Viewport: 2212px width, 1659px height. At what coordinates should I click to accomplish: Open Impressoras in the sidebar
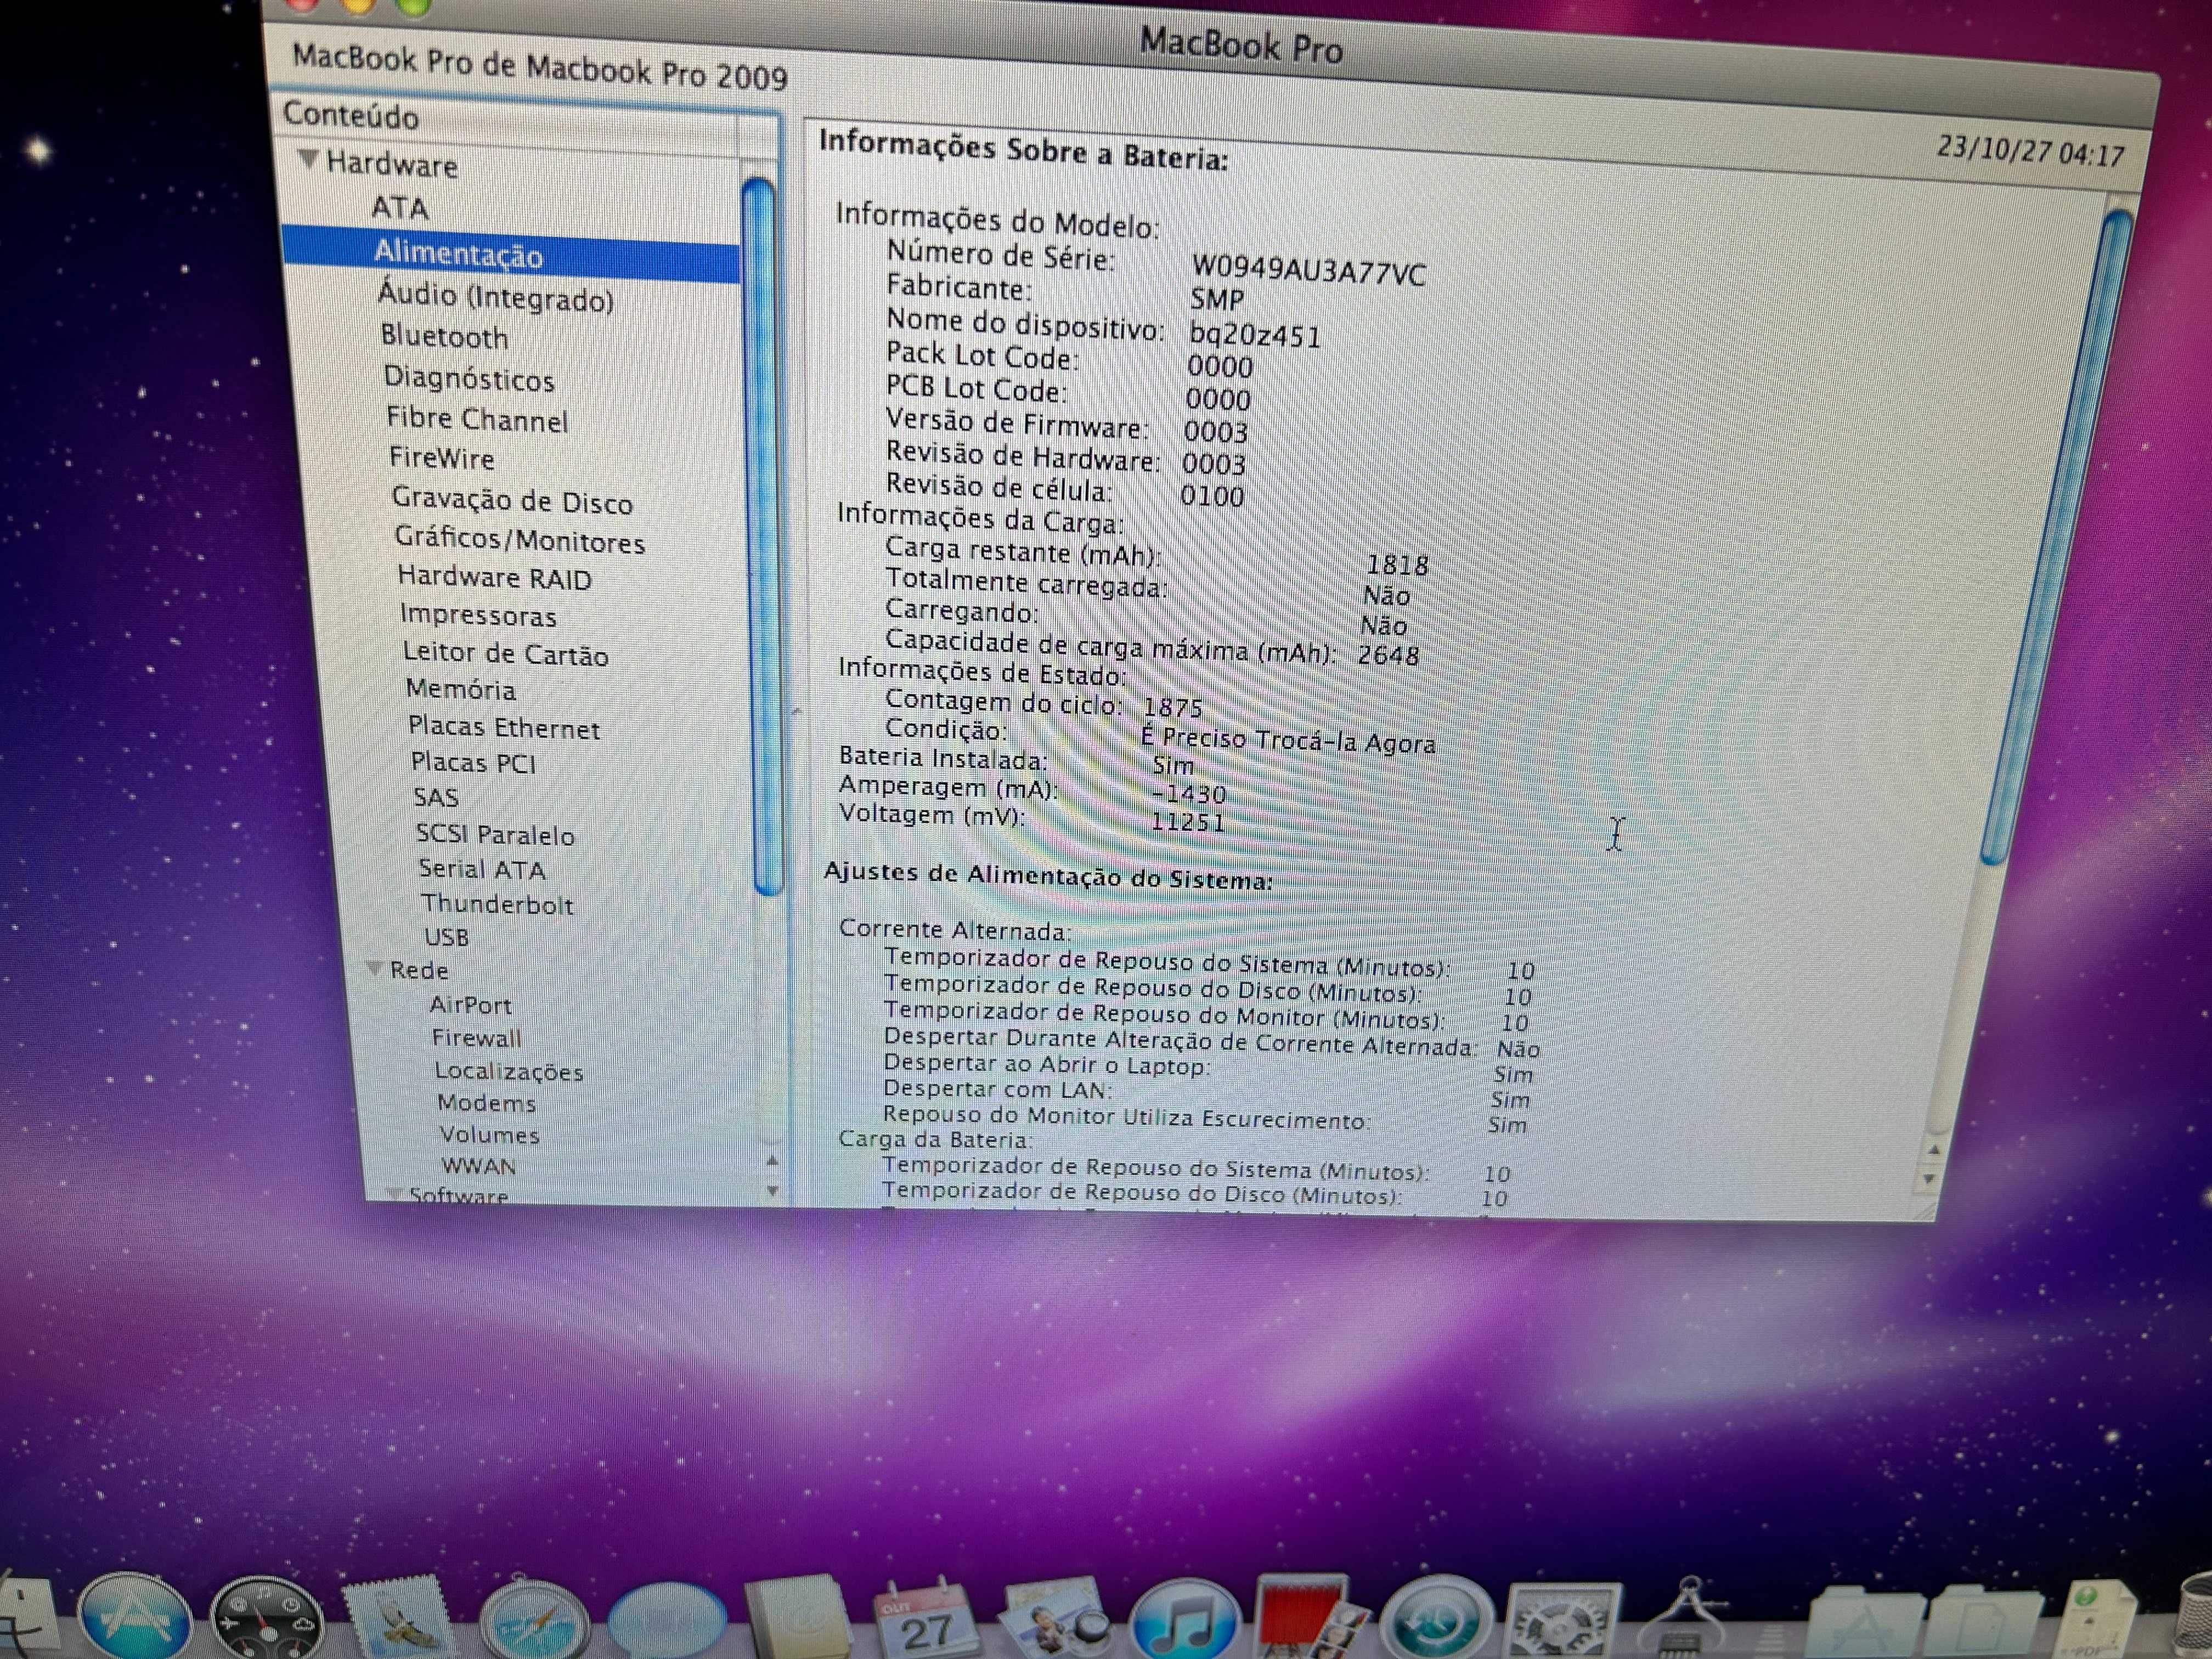(x=478, y=615)
